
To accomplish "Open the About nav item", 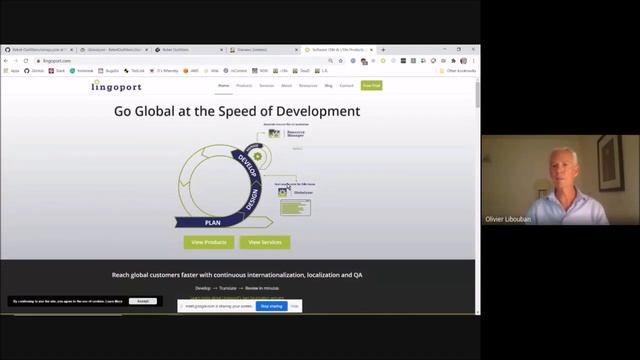I will pos(287,86).
